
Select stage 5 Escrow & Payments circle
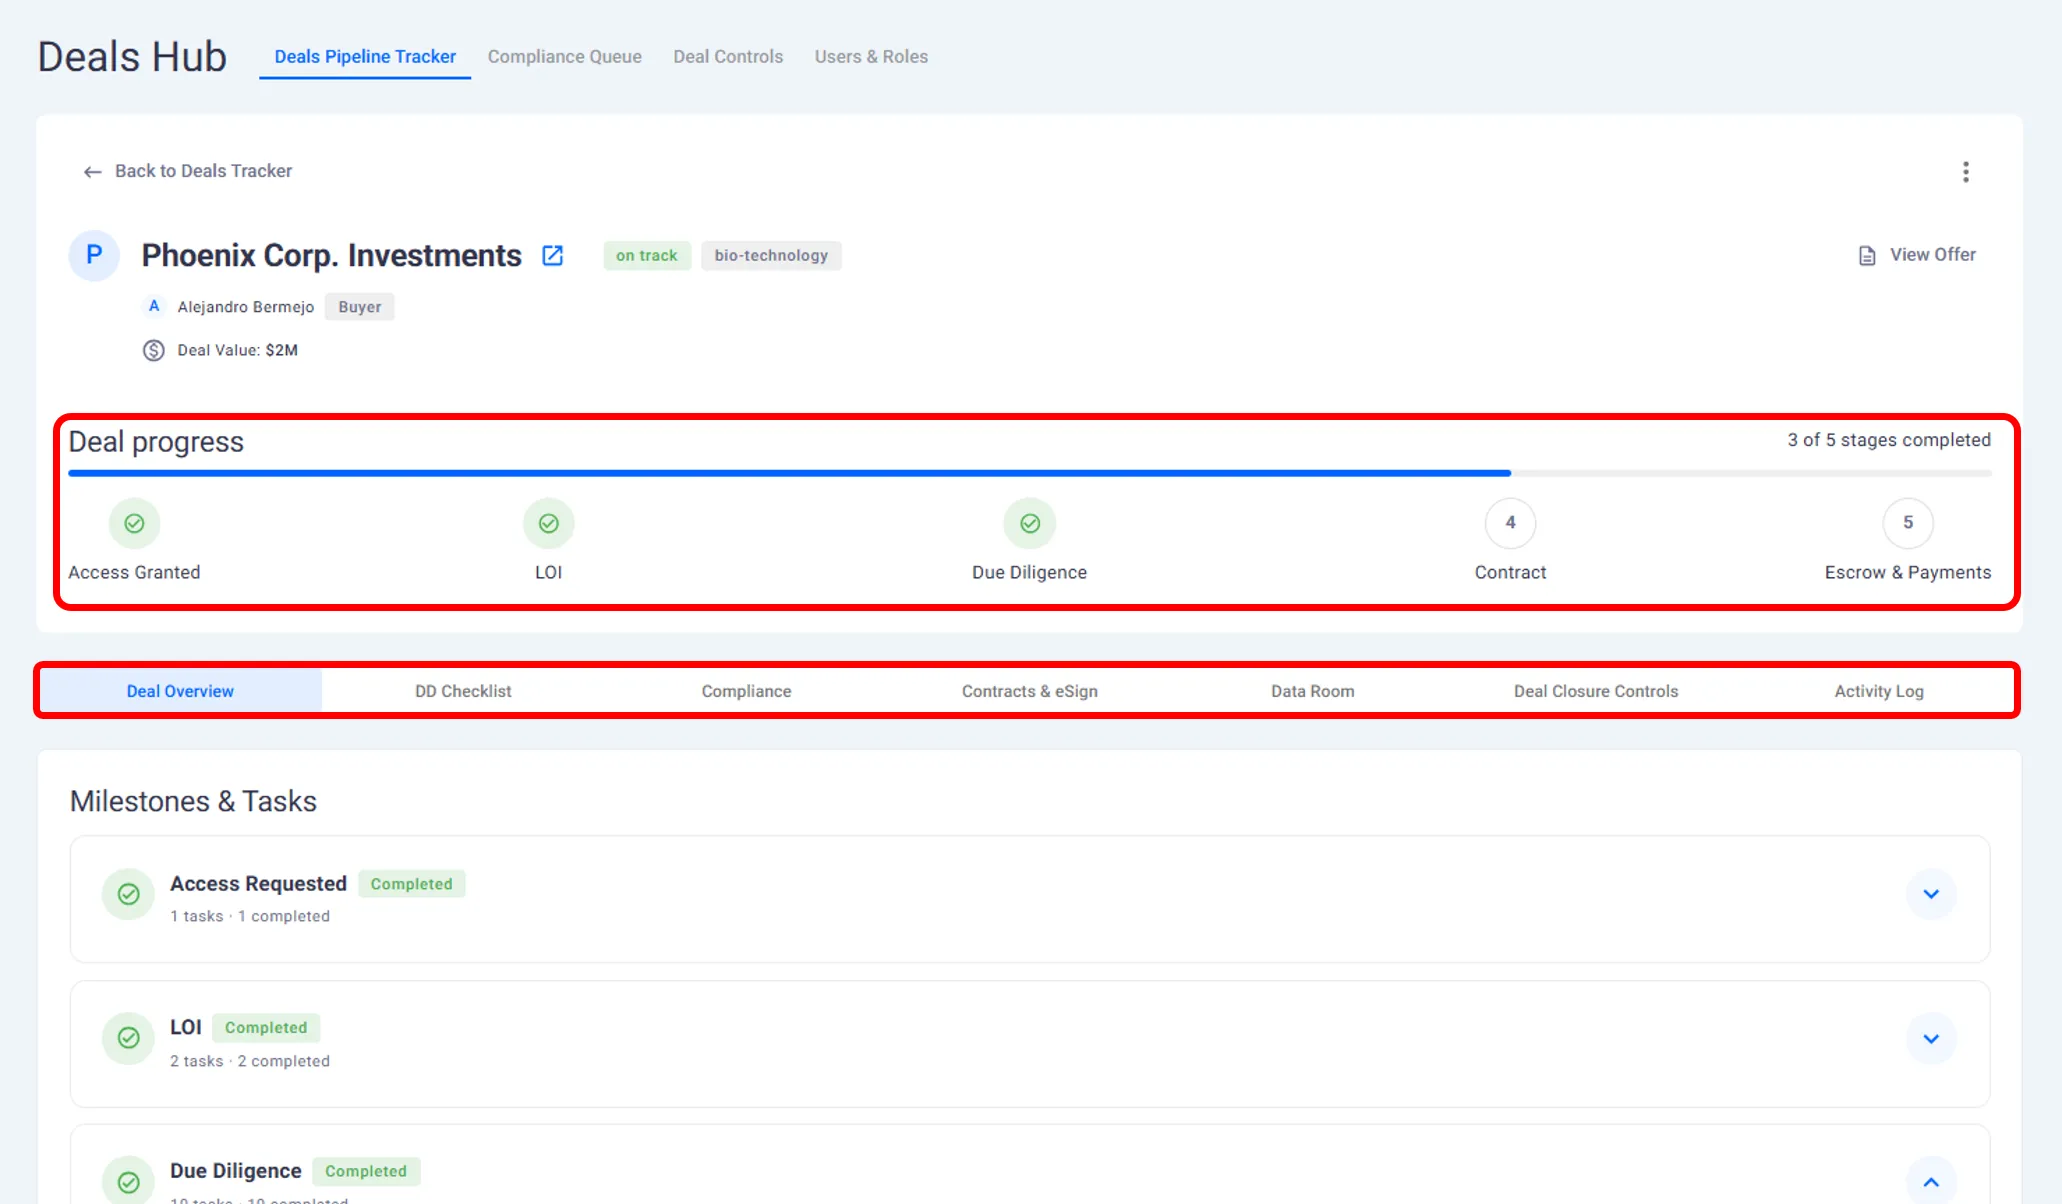click(x=1907, y=523)
